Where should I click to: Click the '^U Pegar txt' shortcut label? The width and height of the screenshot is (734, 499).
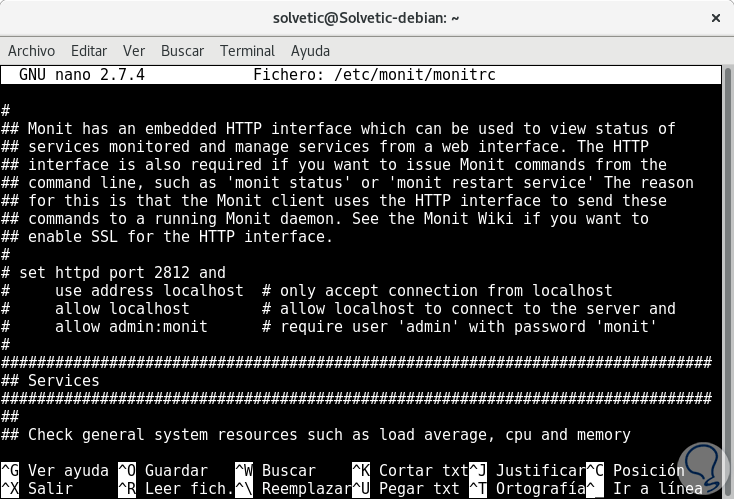click(406, 488)
